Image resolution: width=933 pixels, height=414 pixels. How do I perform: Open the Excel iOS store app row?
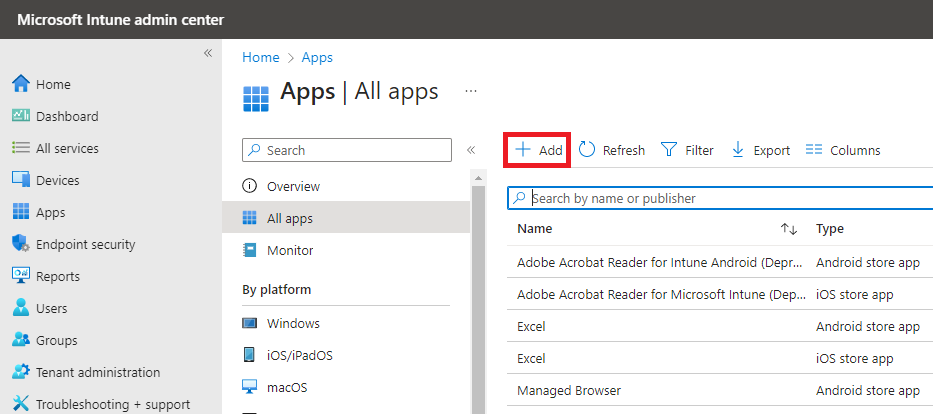pyautogui.click(x=720, y=359)
